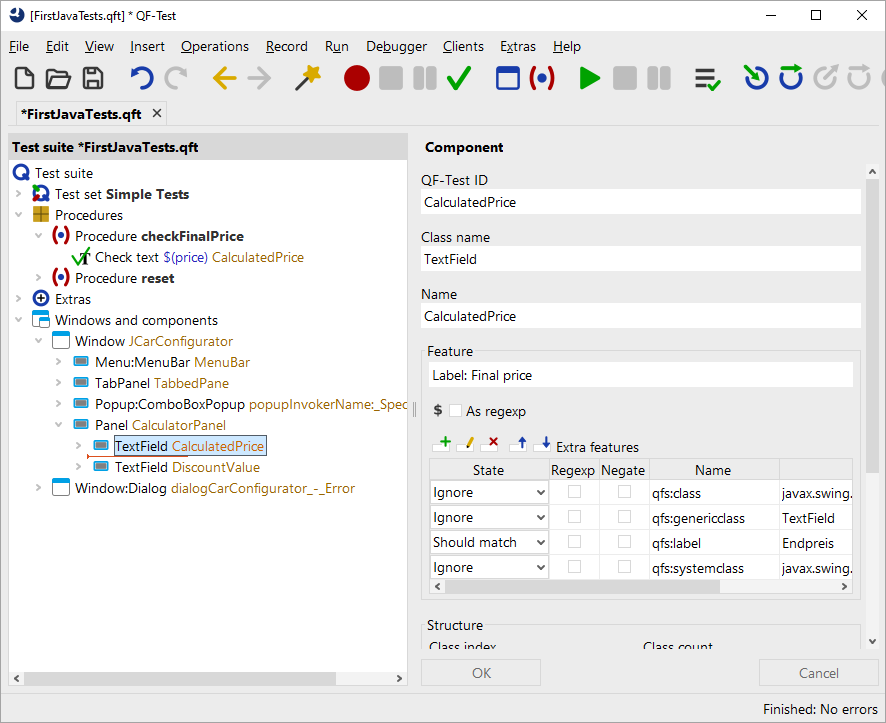Tick Negate checkbox for qfs:genericclass row

point(624,517)
